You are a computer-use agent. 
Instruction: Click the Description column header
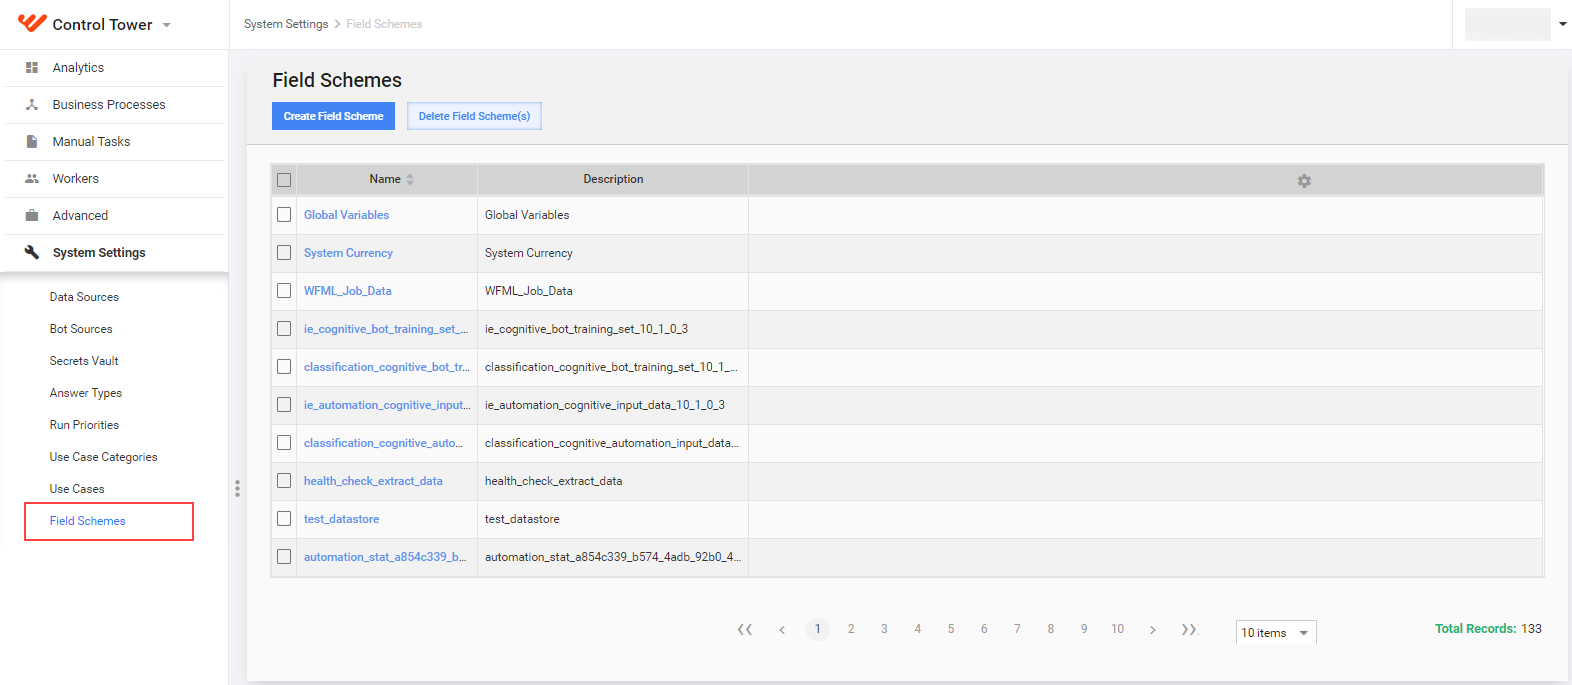click(613, 179)
